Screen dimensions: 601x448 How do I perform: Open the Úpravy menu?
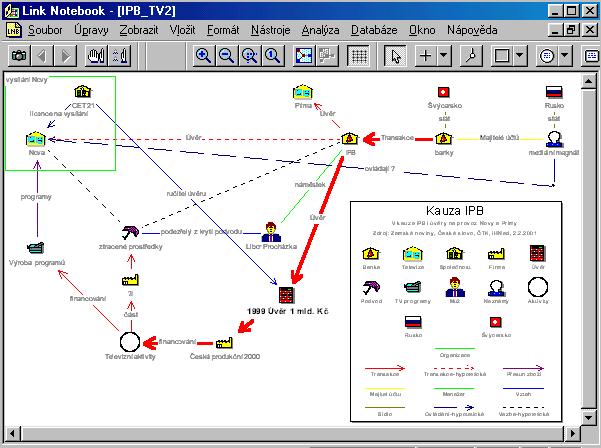[x=91, y=30]
